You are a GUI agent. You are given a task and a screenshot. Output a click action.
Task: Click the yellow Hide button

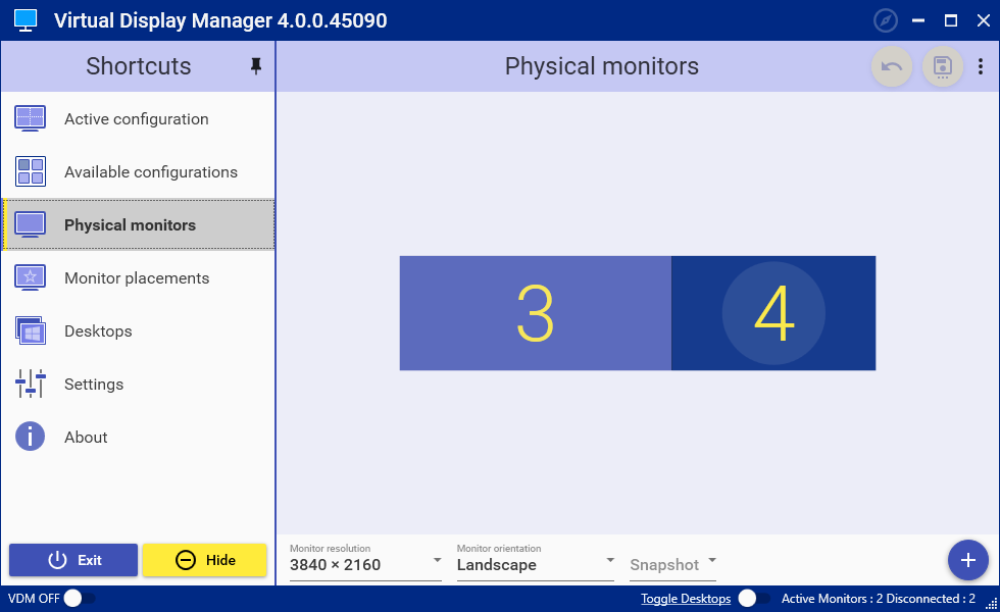tap(204, 560)
